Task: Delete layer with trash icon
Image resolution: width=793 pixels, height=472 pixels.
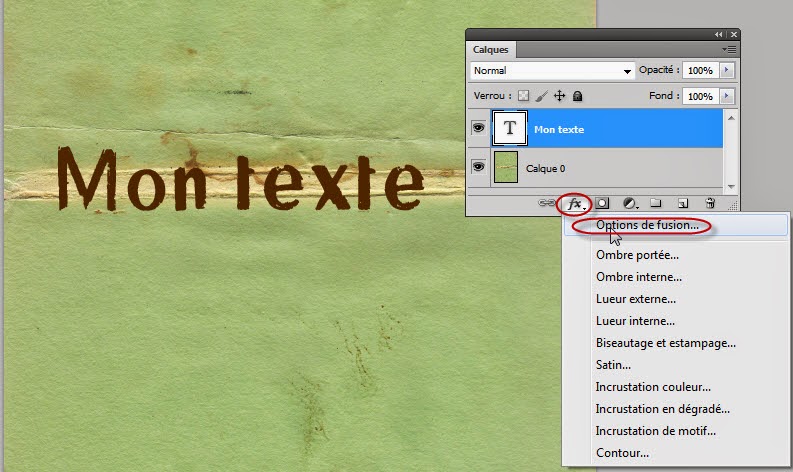Action: point(710,203)
